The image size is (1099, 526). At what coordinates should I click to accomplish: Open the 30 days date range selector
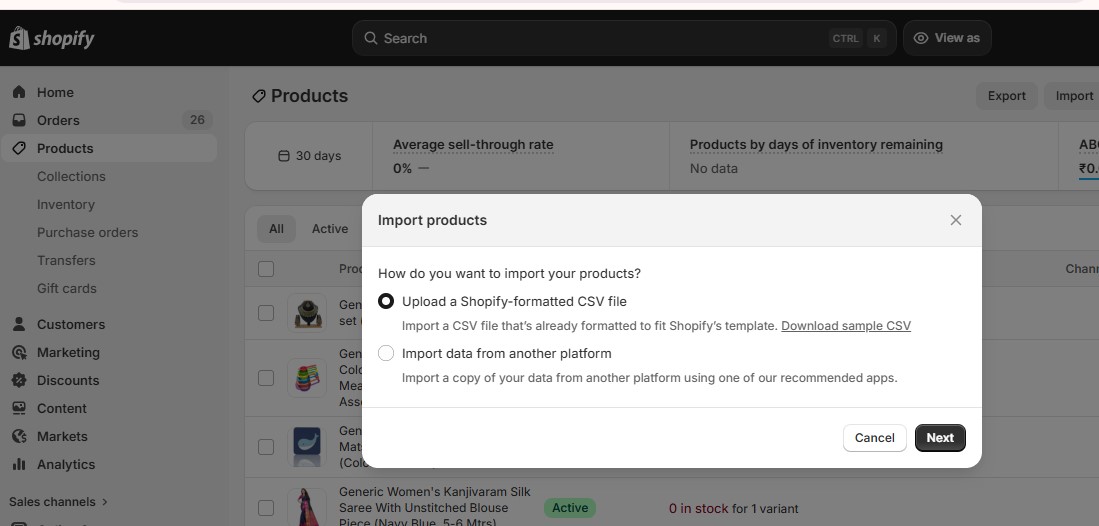tap(309, 156)
